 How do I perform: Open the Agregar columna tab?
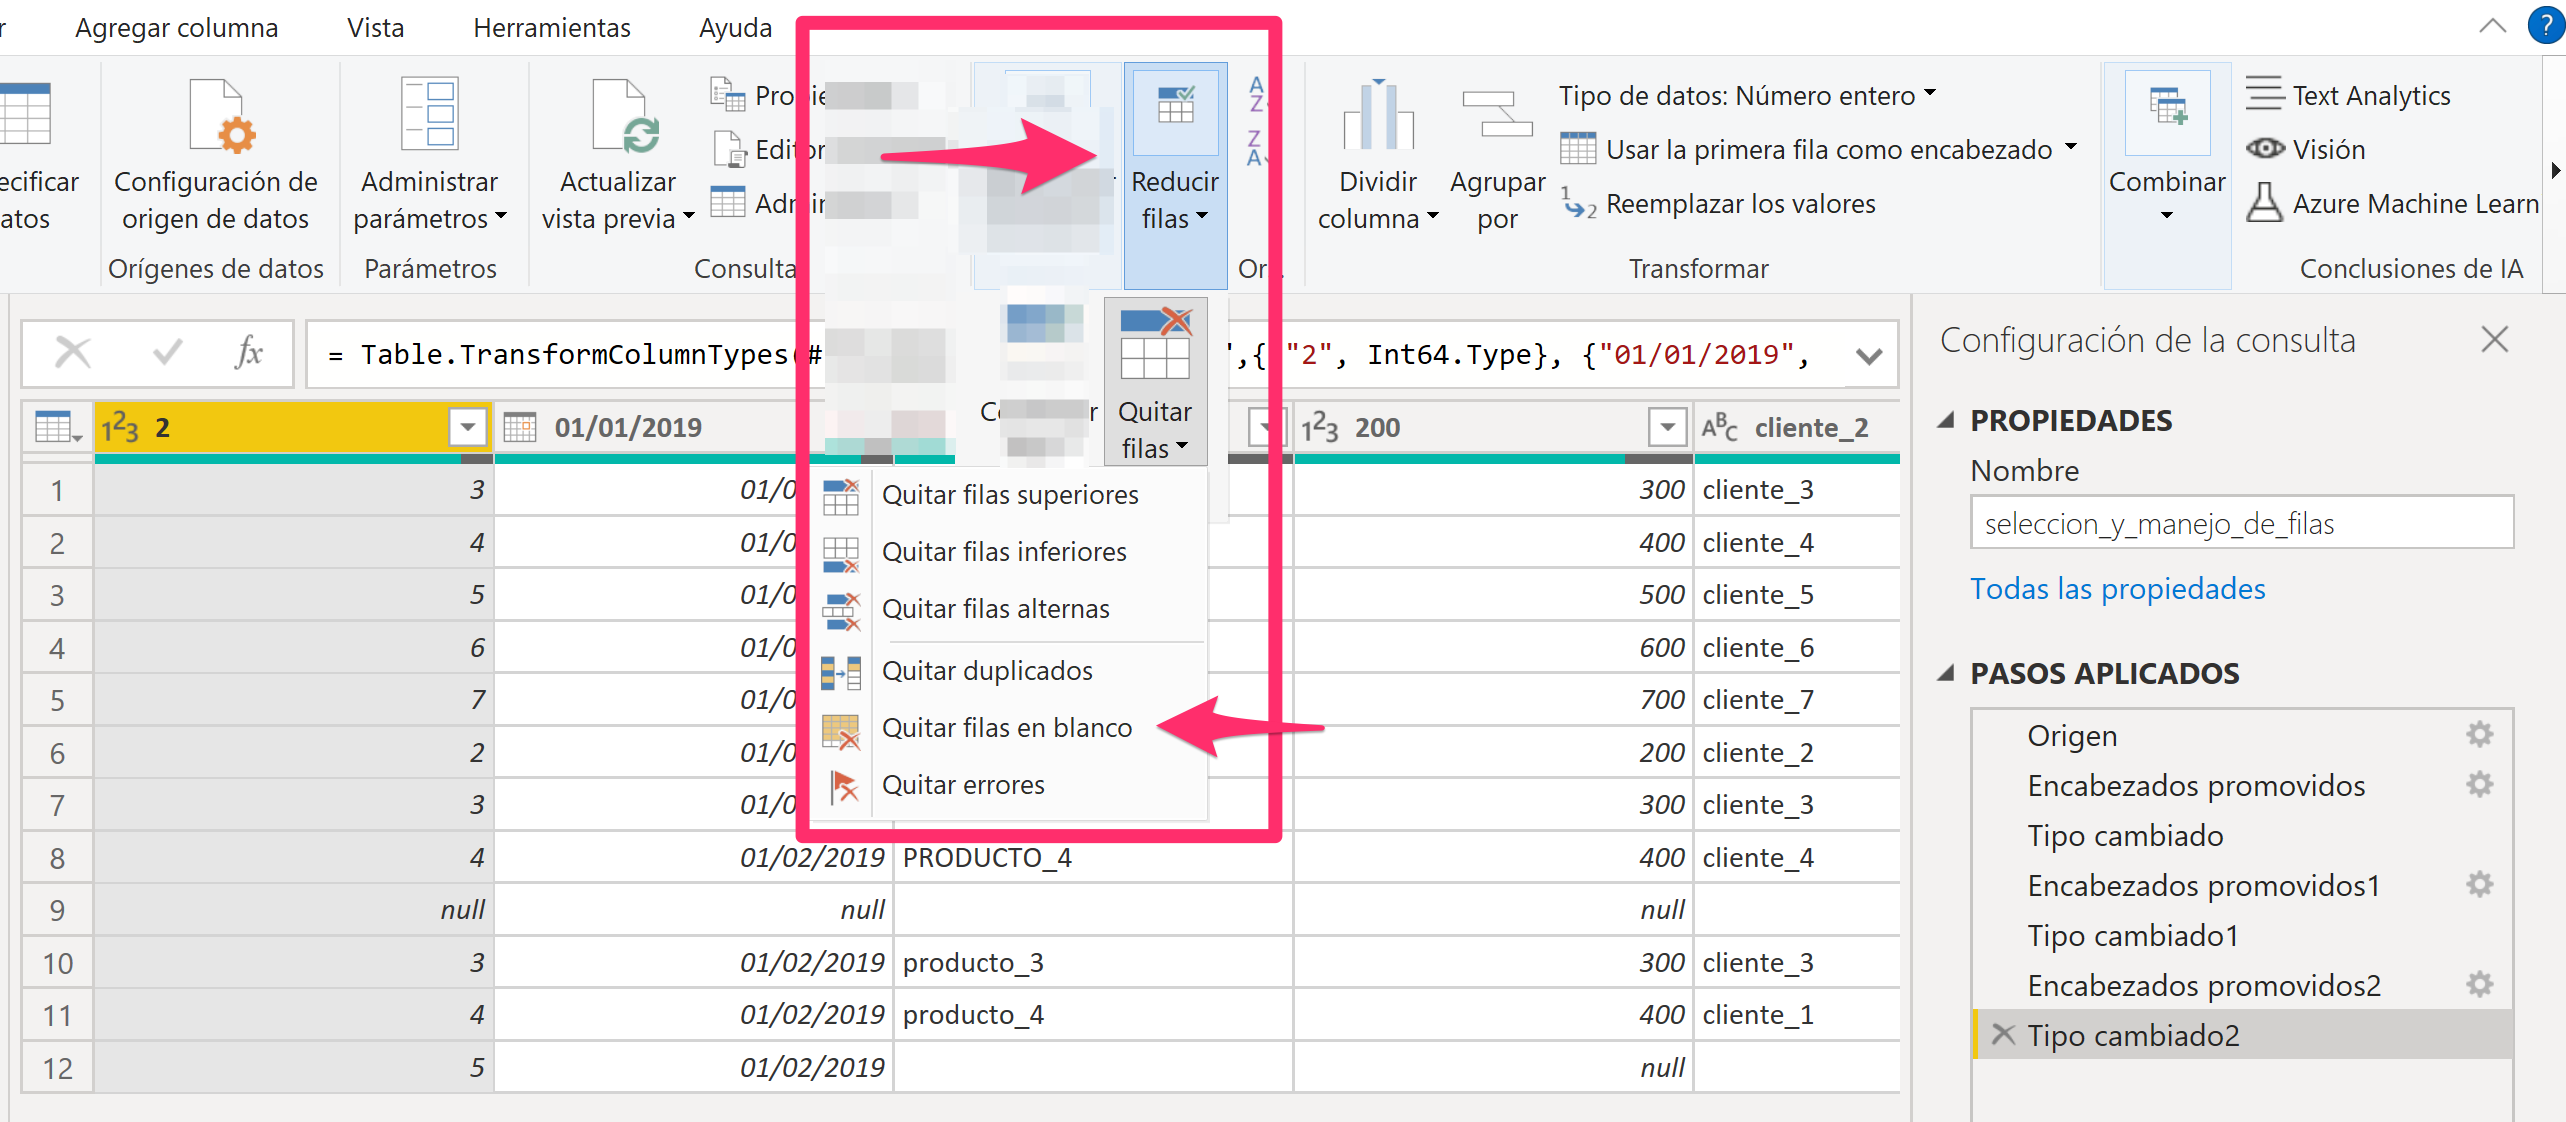point(177,28)
